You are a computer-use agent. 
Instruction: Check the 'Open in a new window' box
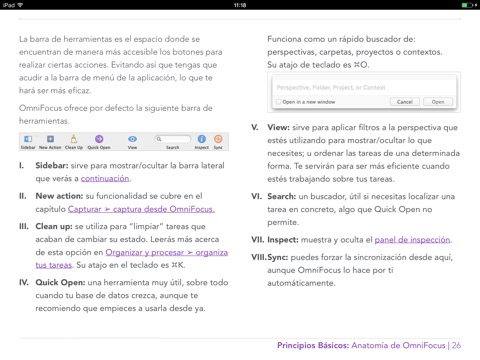[x=278, y=102]
